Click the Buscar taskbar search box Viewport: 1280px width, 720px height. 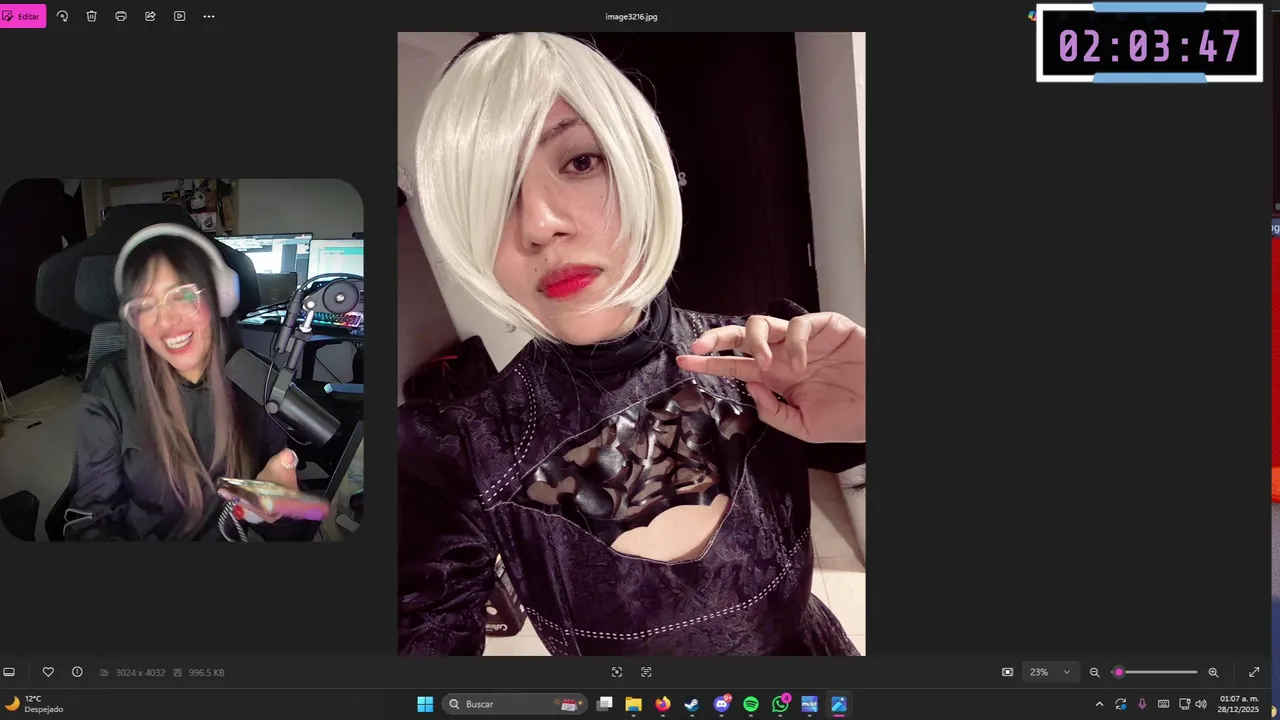click(516, 704)
